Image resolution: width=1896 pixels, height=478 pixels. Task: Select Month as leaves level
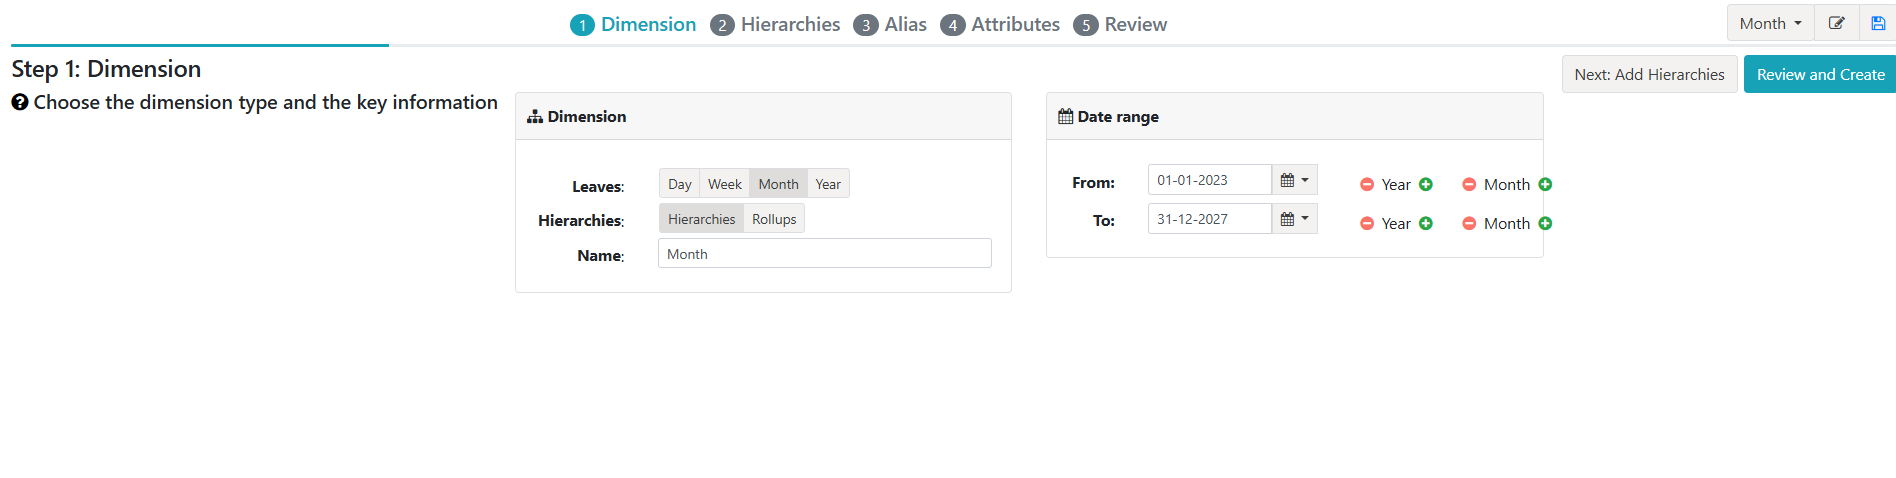pos(778,184)
